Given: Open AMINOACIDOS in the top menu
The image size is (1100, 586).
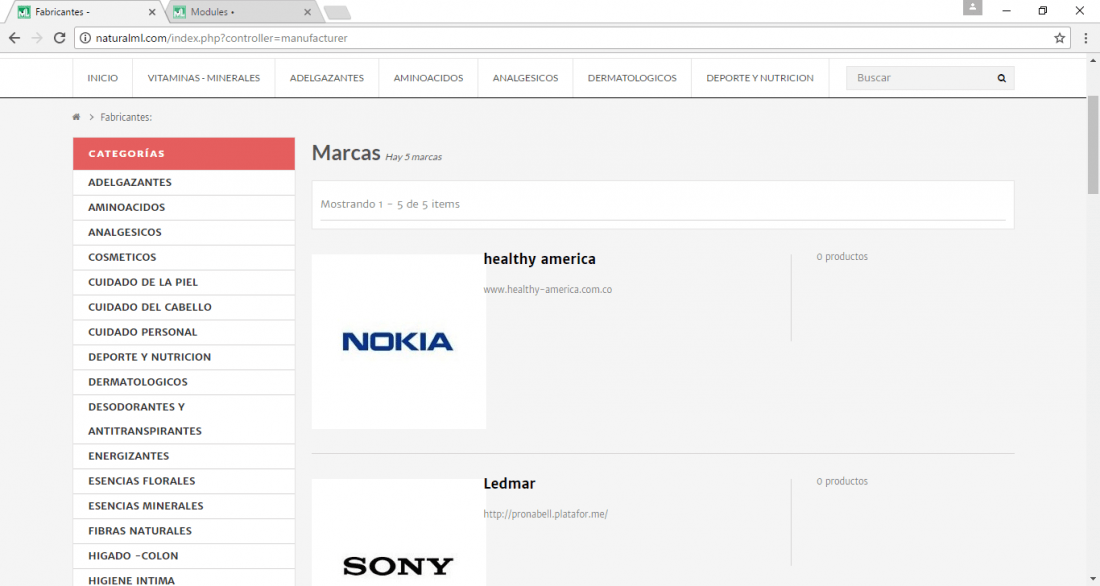Looking at the screenshot, I should [x=429, y=78].
